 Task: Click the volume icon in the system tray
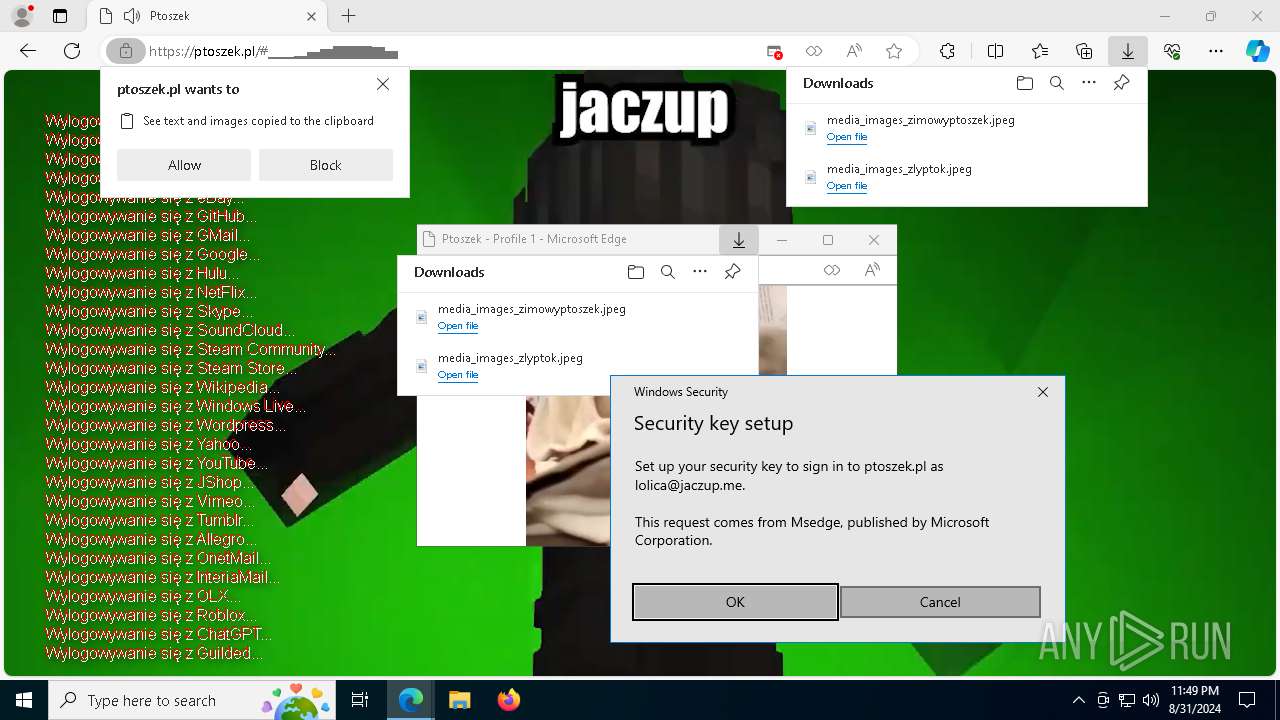(x=1151, y=700)
